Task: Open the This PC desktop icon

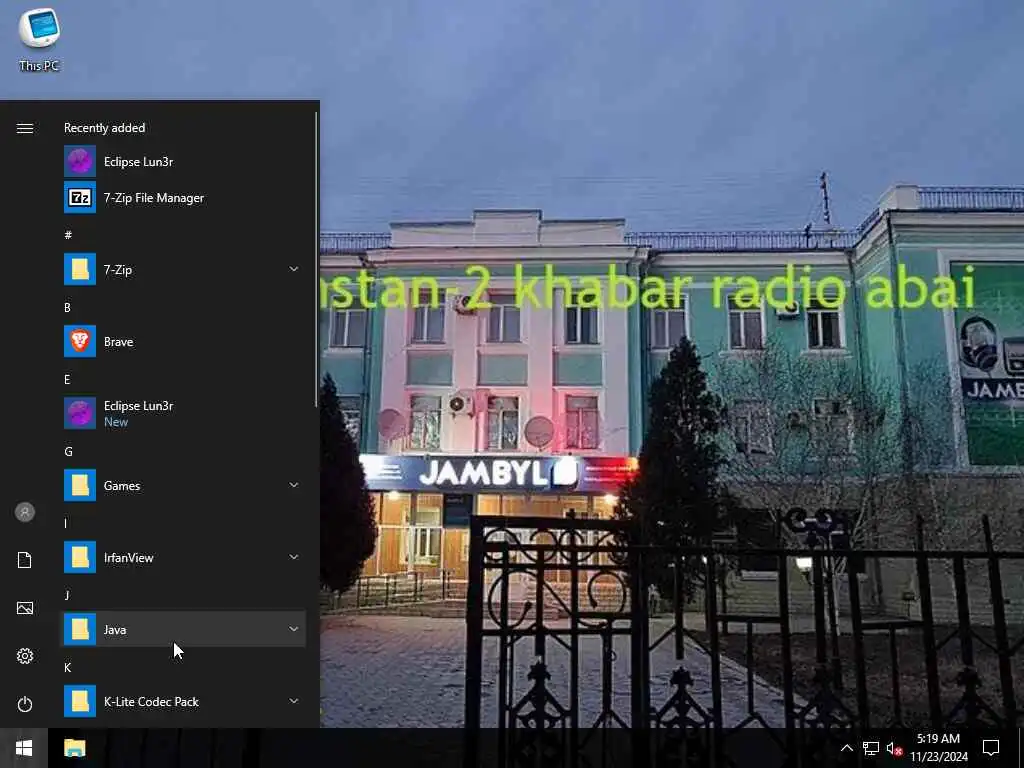Action: 39,39
